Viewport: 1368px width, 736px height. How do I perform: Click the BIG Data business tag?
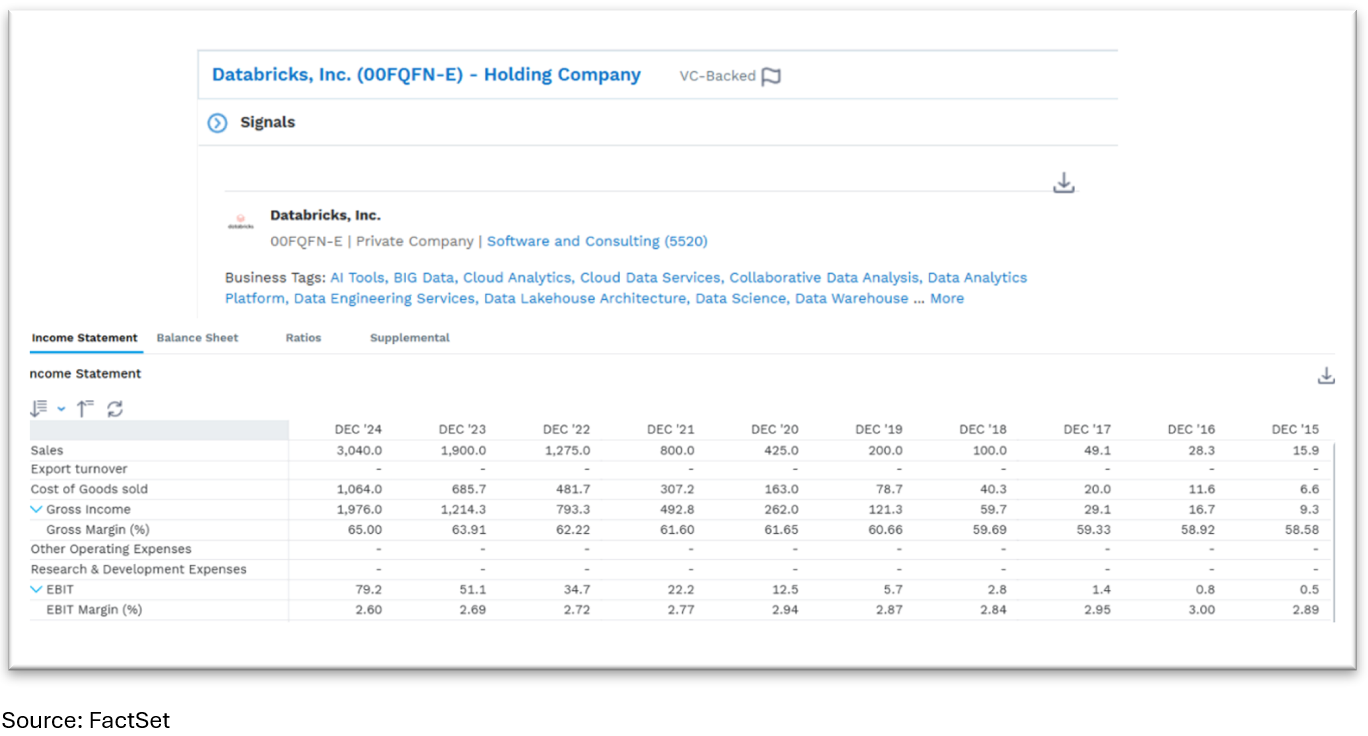[x=424, y=278]
